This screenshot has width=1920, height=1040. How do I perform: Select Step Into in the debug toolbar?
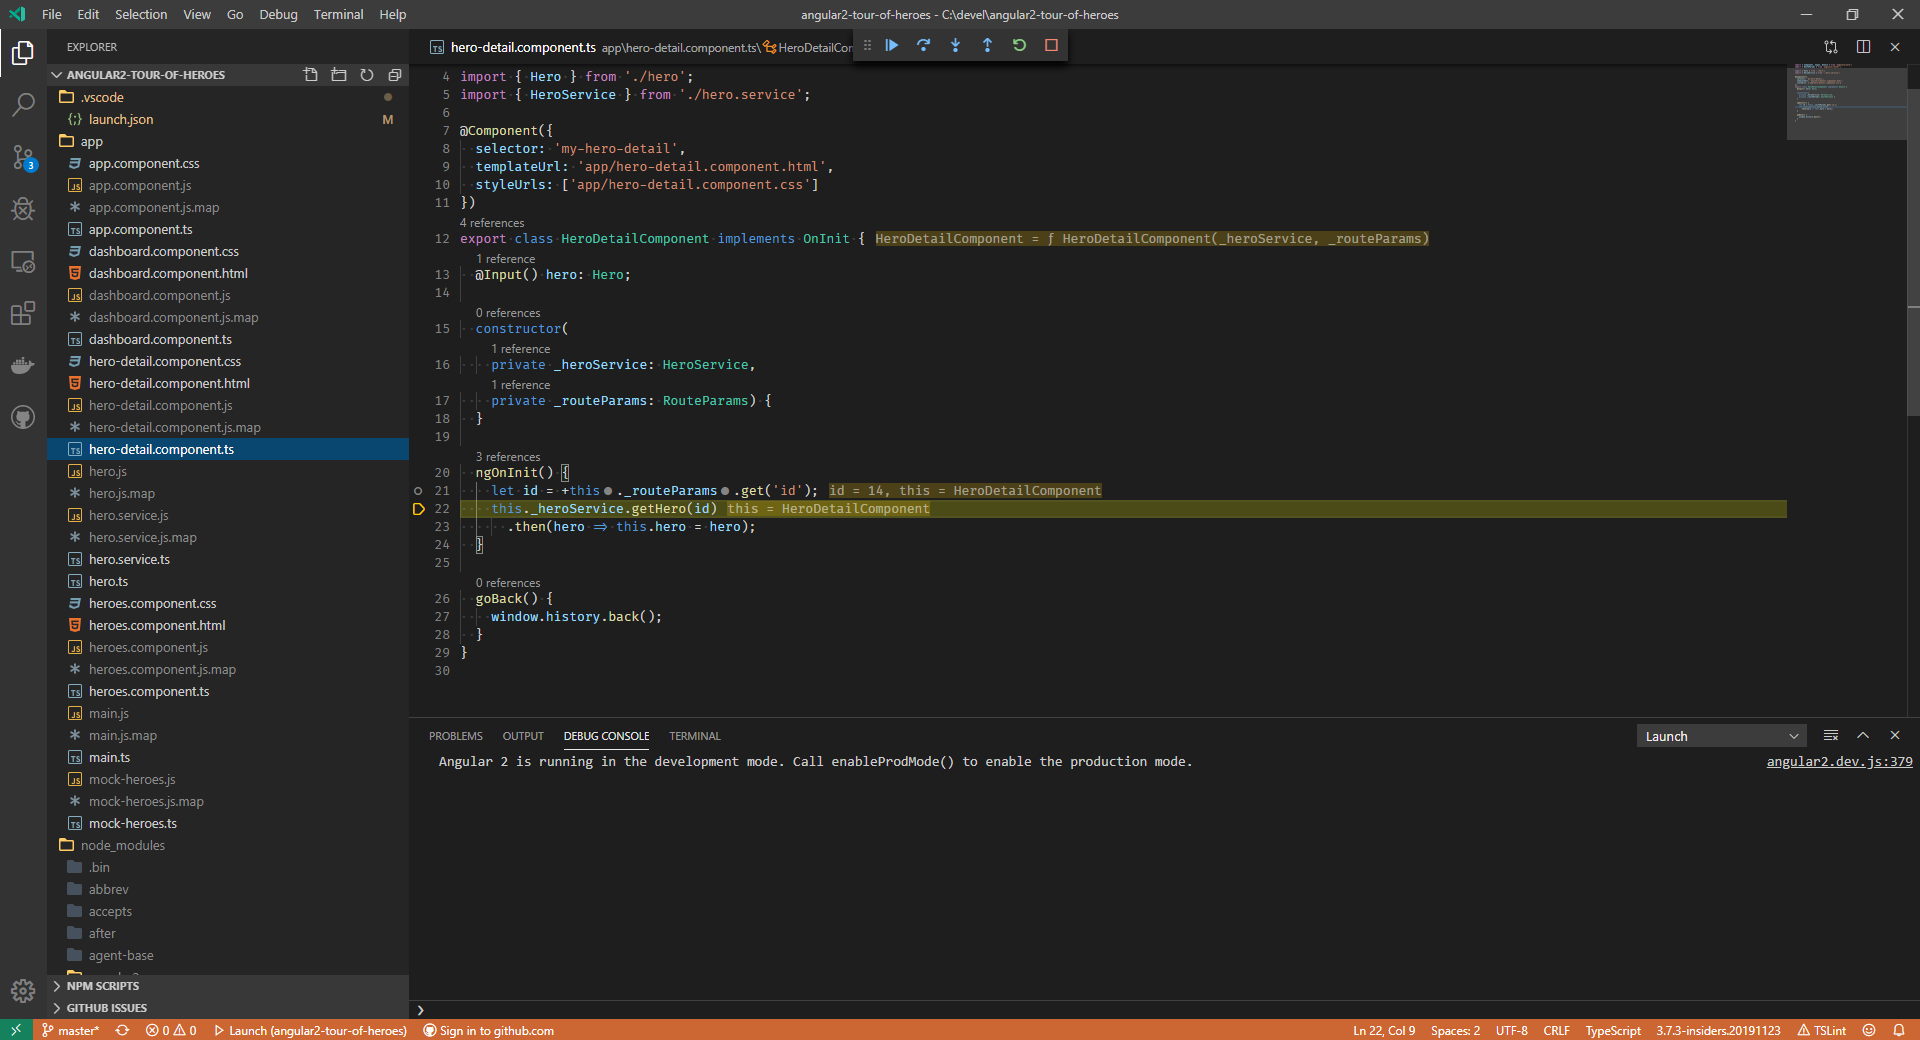pos(955,45)
